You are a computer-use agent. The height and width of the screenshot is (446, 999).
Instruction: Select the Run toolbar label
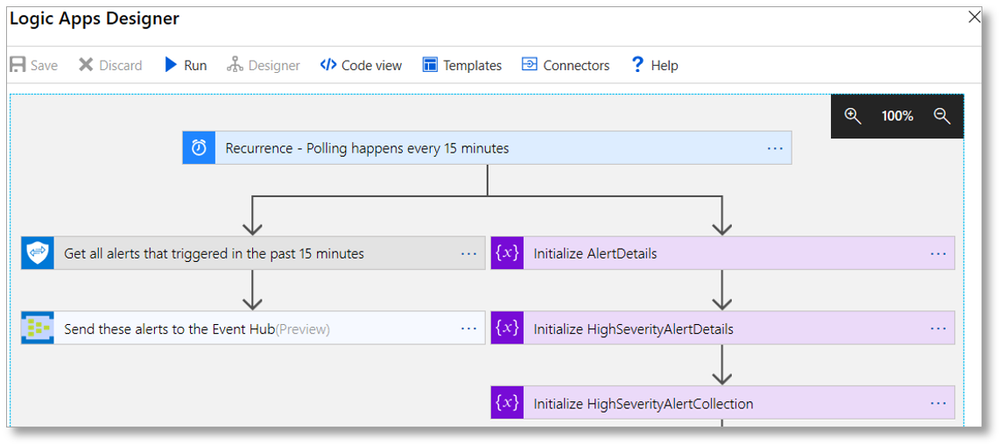pos(196,66)
